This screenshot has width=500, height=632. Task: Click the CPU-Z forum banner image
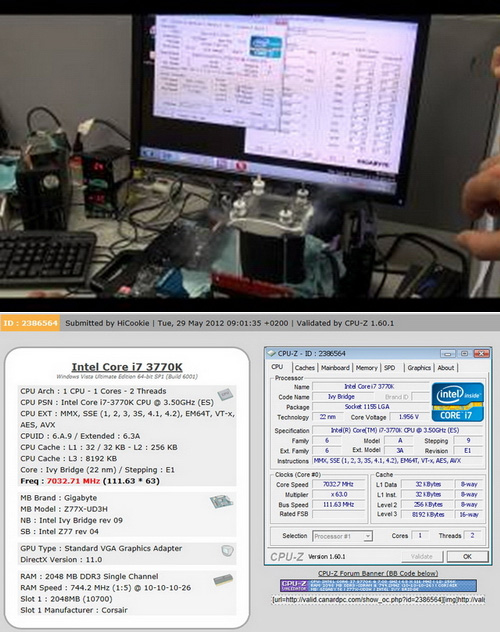coord(378,585)
